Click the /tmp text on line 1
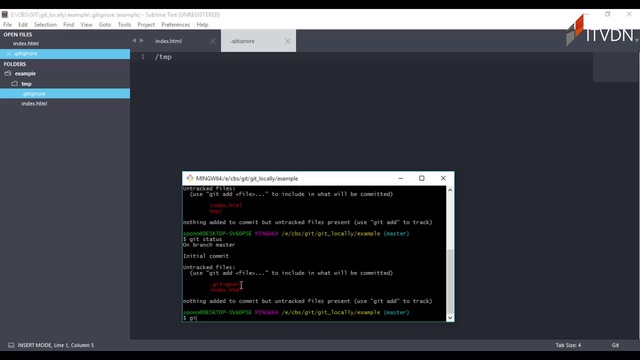 pyautogui.click(x=163, y=57)
